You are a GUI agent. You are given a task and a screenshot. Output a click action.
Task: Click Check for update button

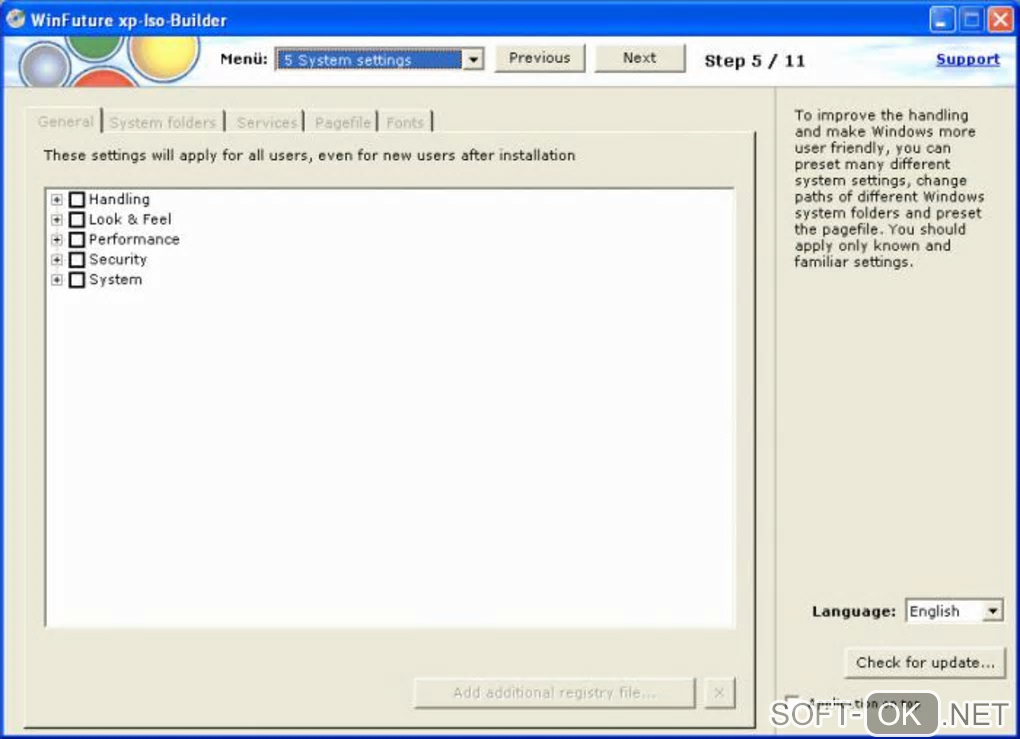tap(924, 662)
